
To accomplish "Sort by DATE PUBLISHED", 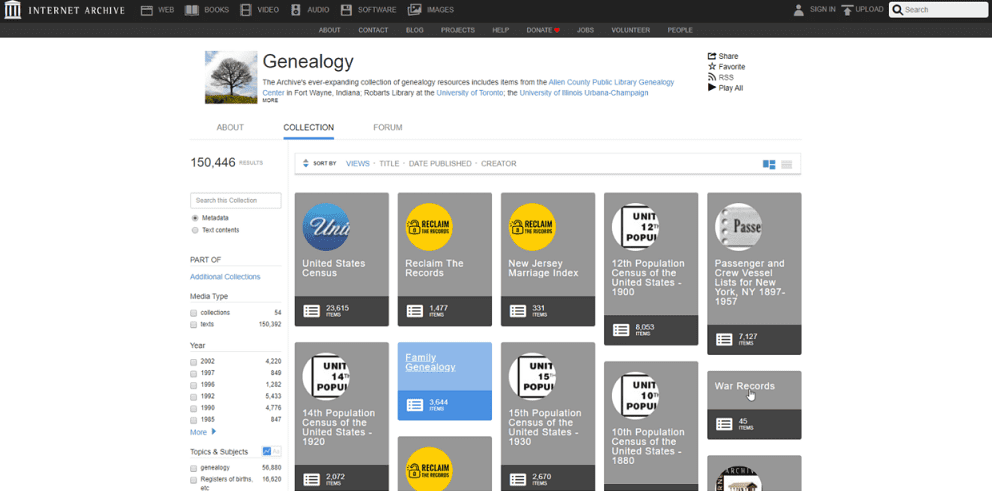I will (x=440, y=163).
